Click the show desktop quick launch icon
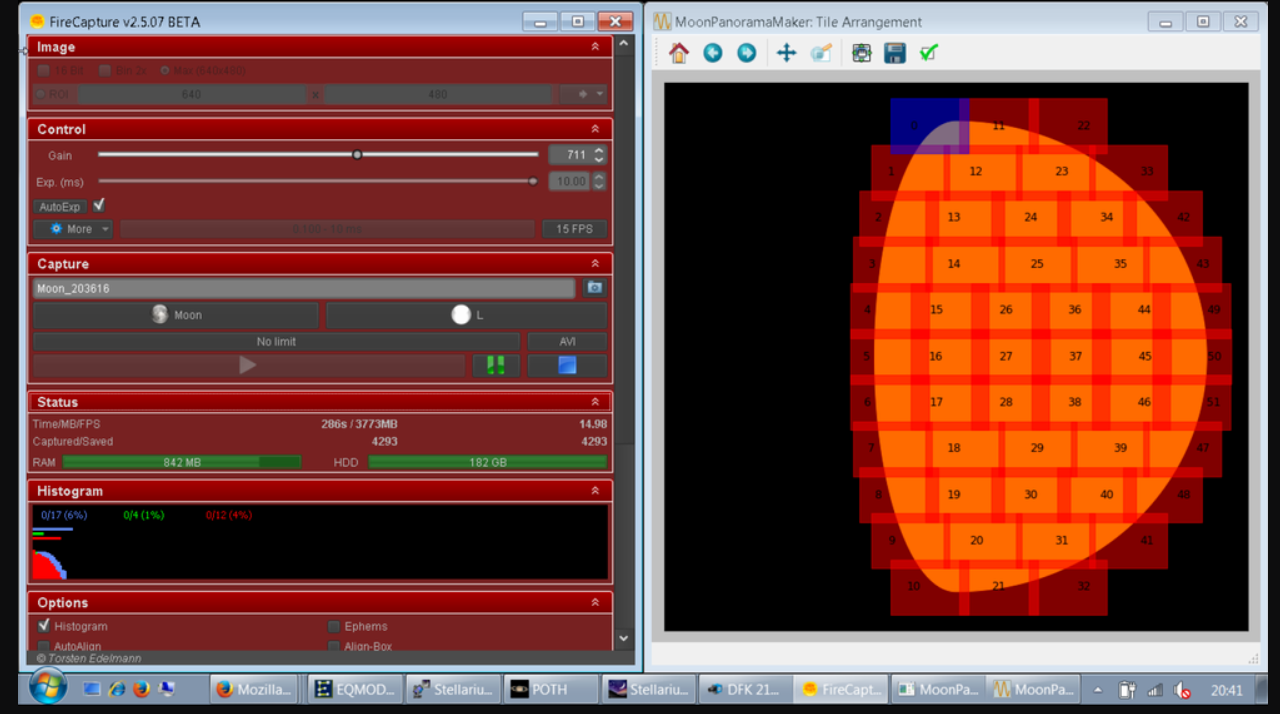 point(166,689)
